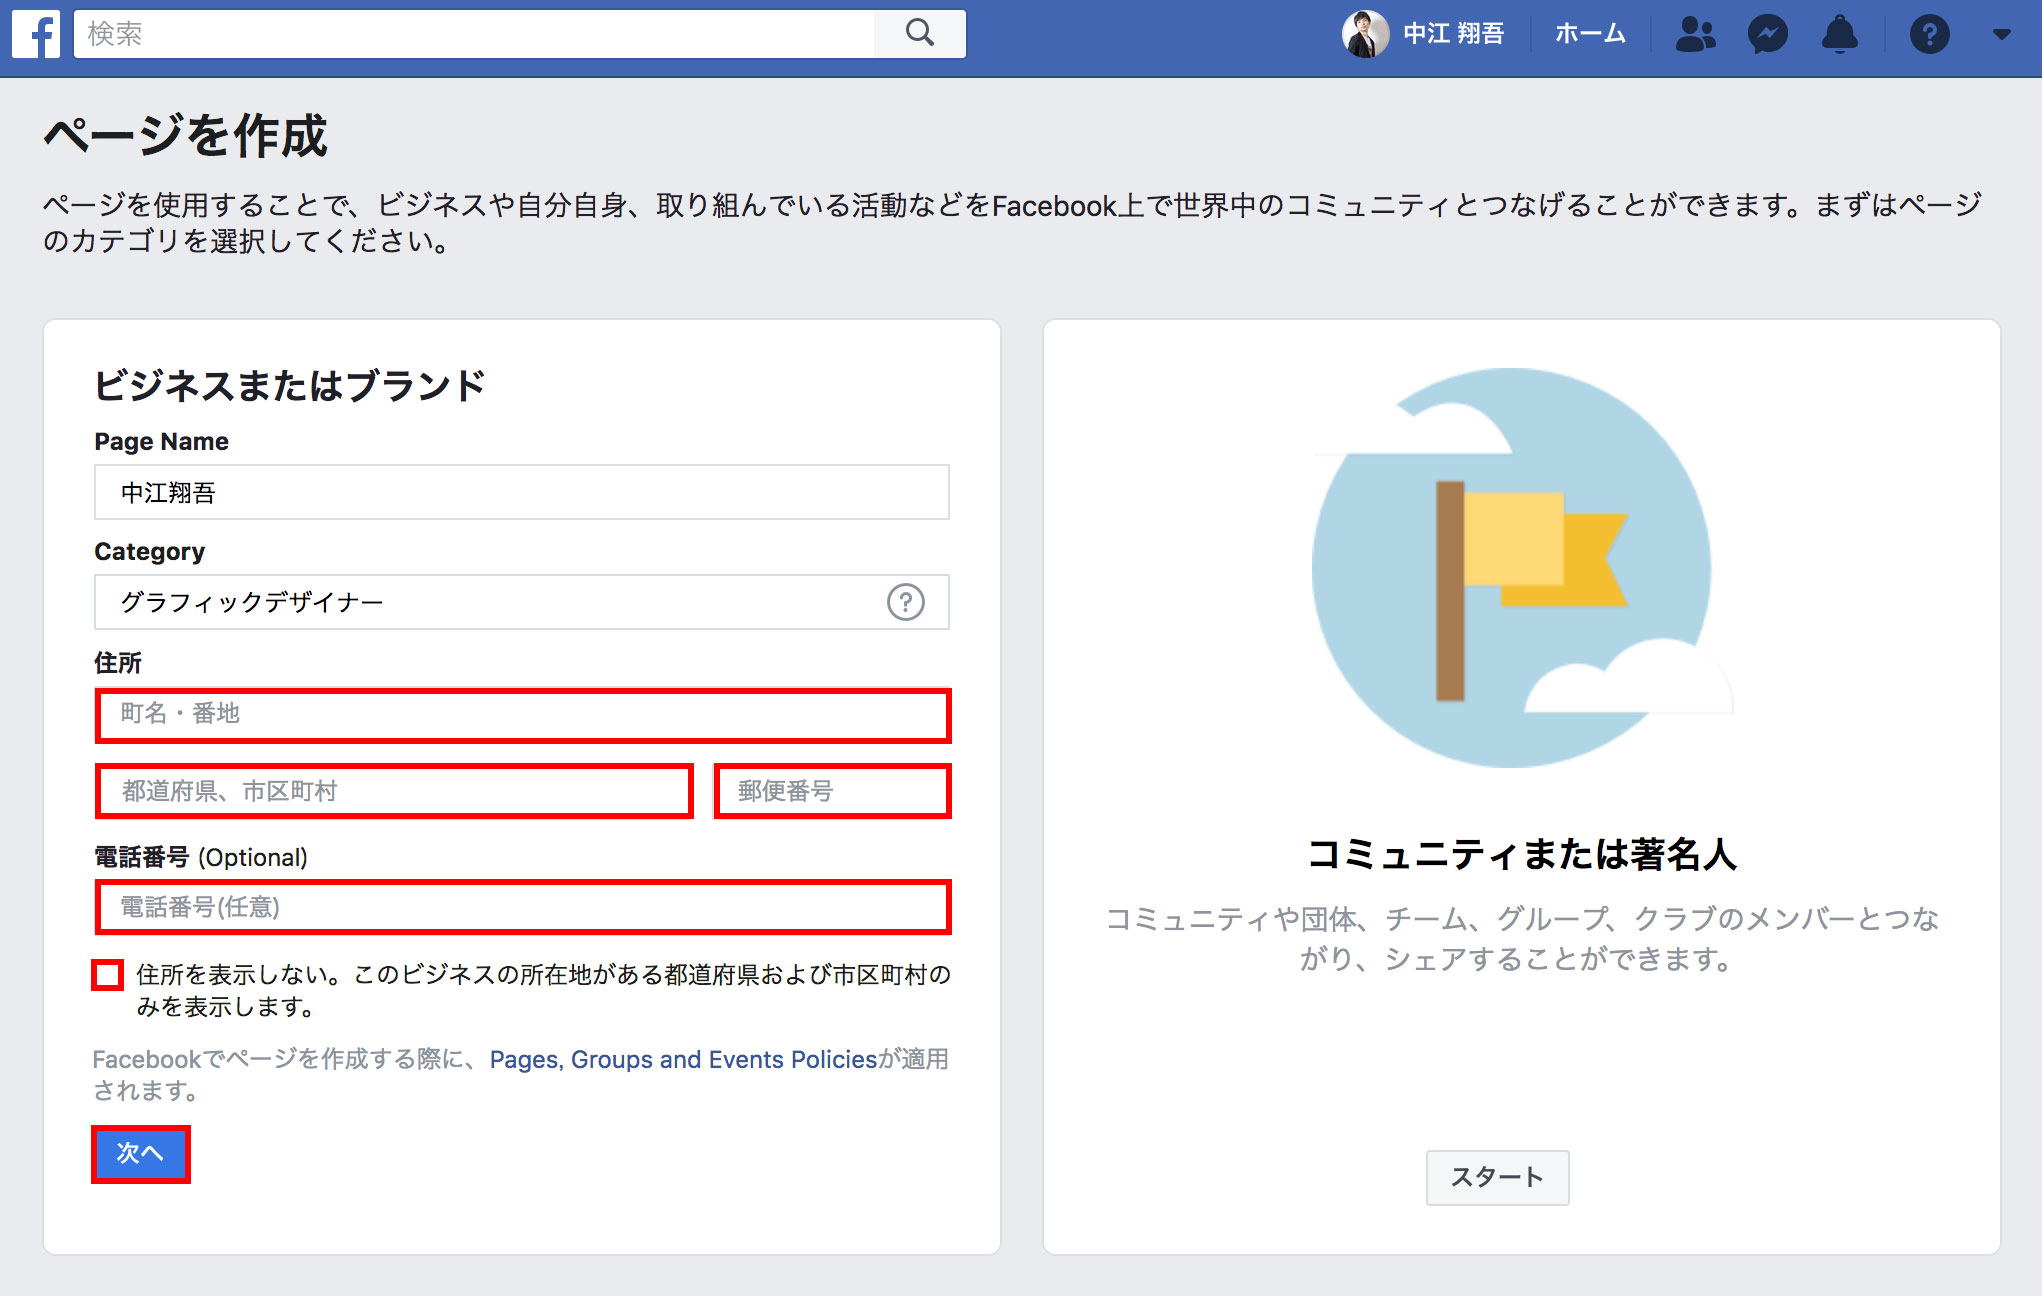Click the 郵便番号 postal code field

click(832, 791)
